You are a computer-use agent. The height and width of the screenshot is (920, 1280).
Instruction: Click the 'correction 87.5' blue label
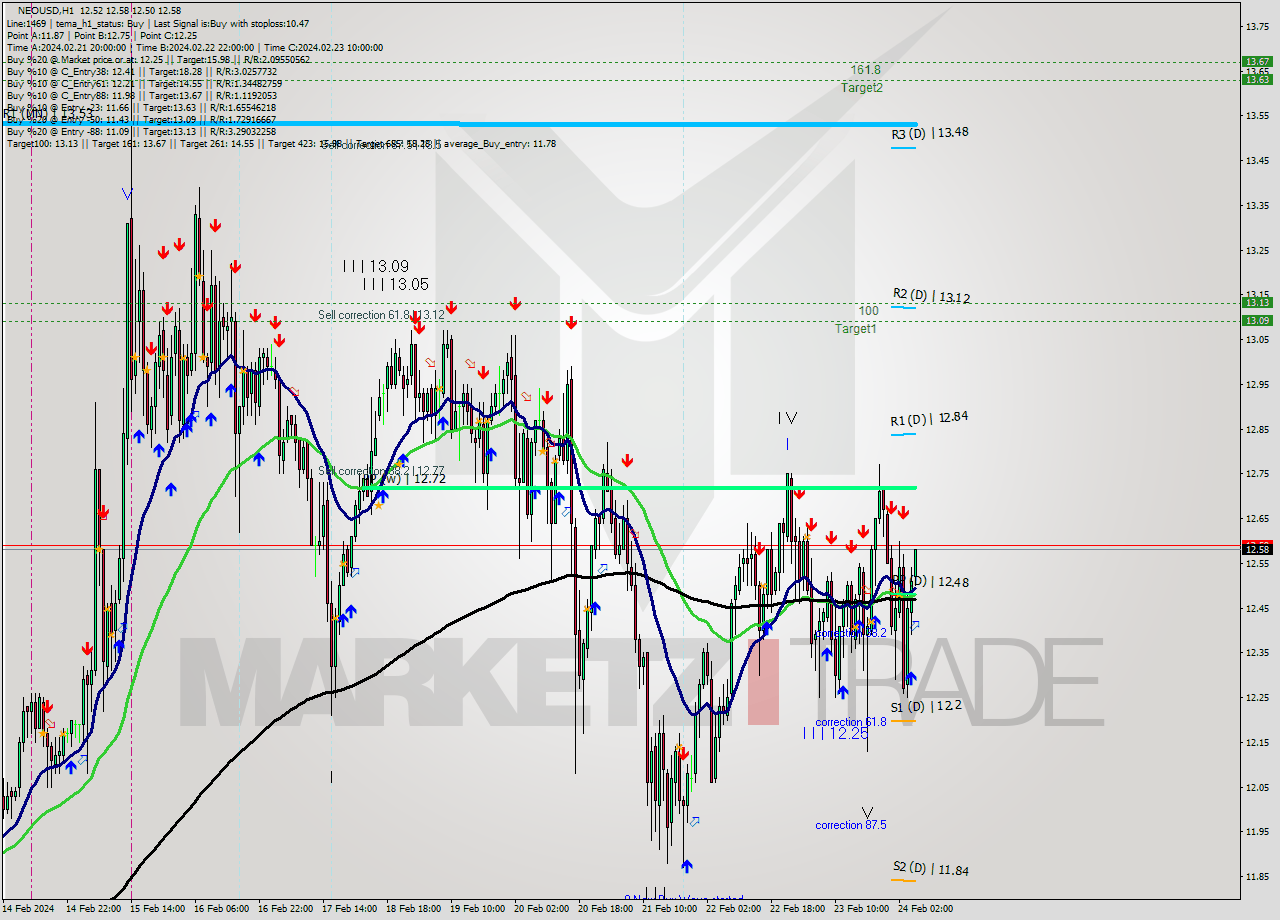851,825
